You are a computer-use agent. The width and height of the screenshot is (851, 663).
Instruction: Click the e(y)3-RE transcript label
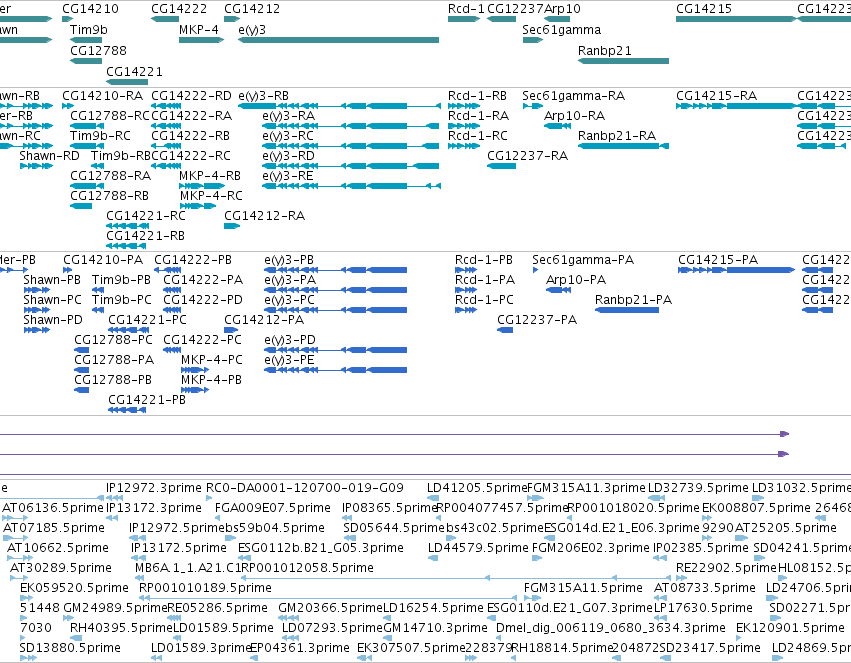288,176
